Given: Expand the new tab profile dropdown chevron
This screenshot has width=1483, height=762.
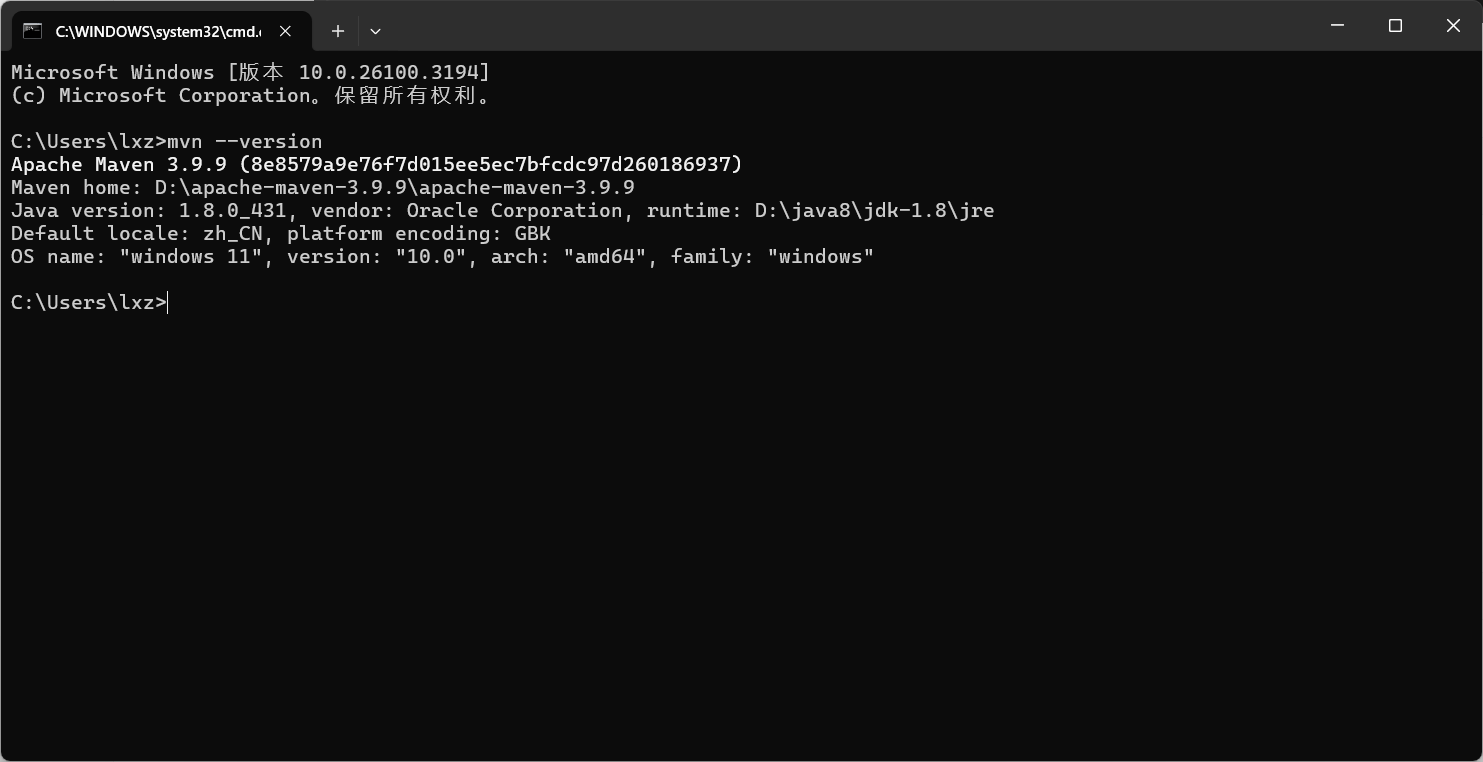Looking at the screenshot, I should (375, 31).
